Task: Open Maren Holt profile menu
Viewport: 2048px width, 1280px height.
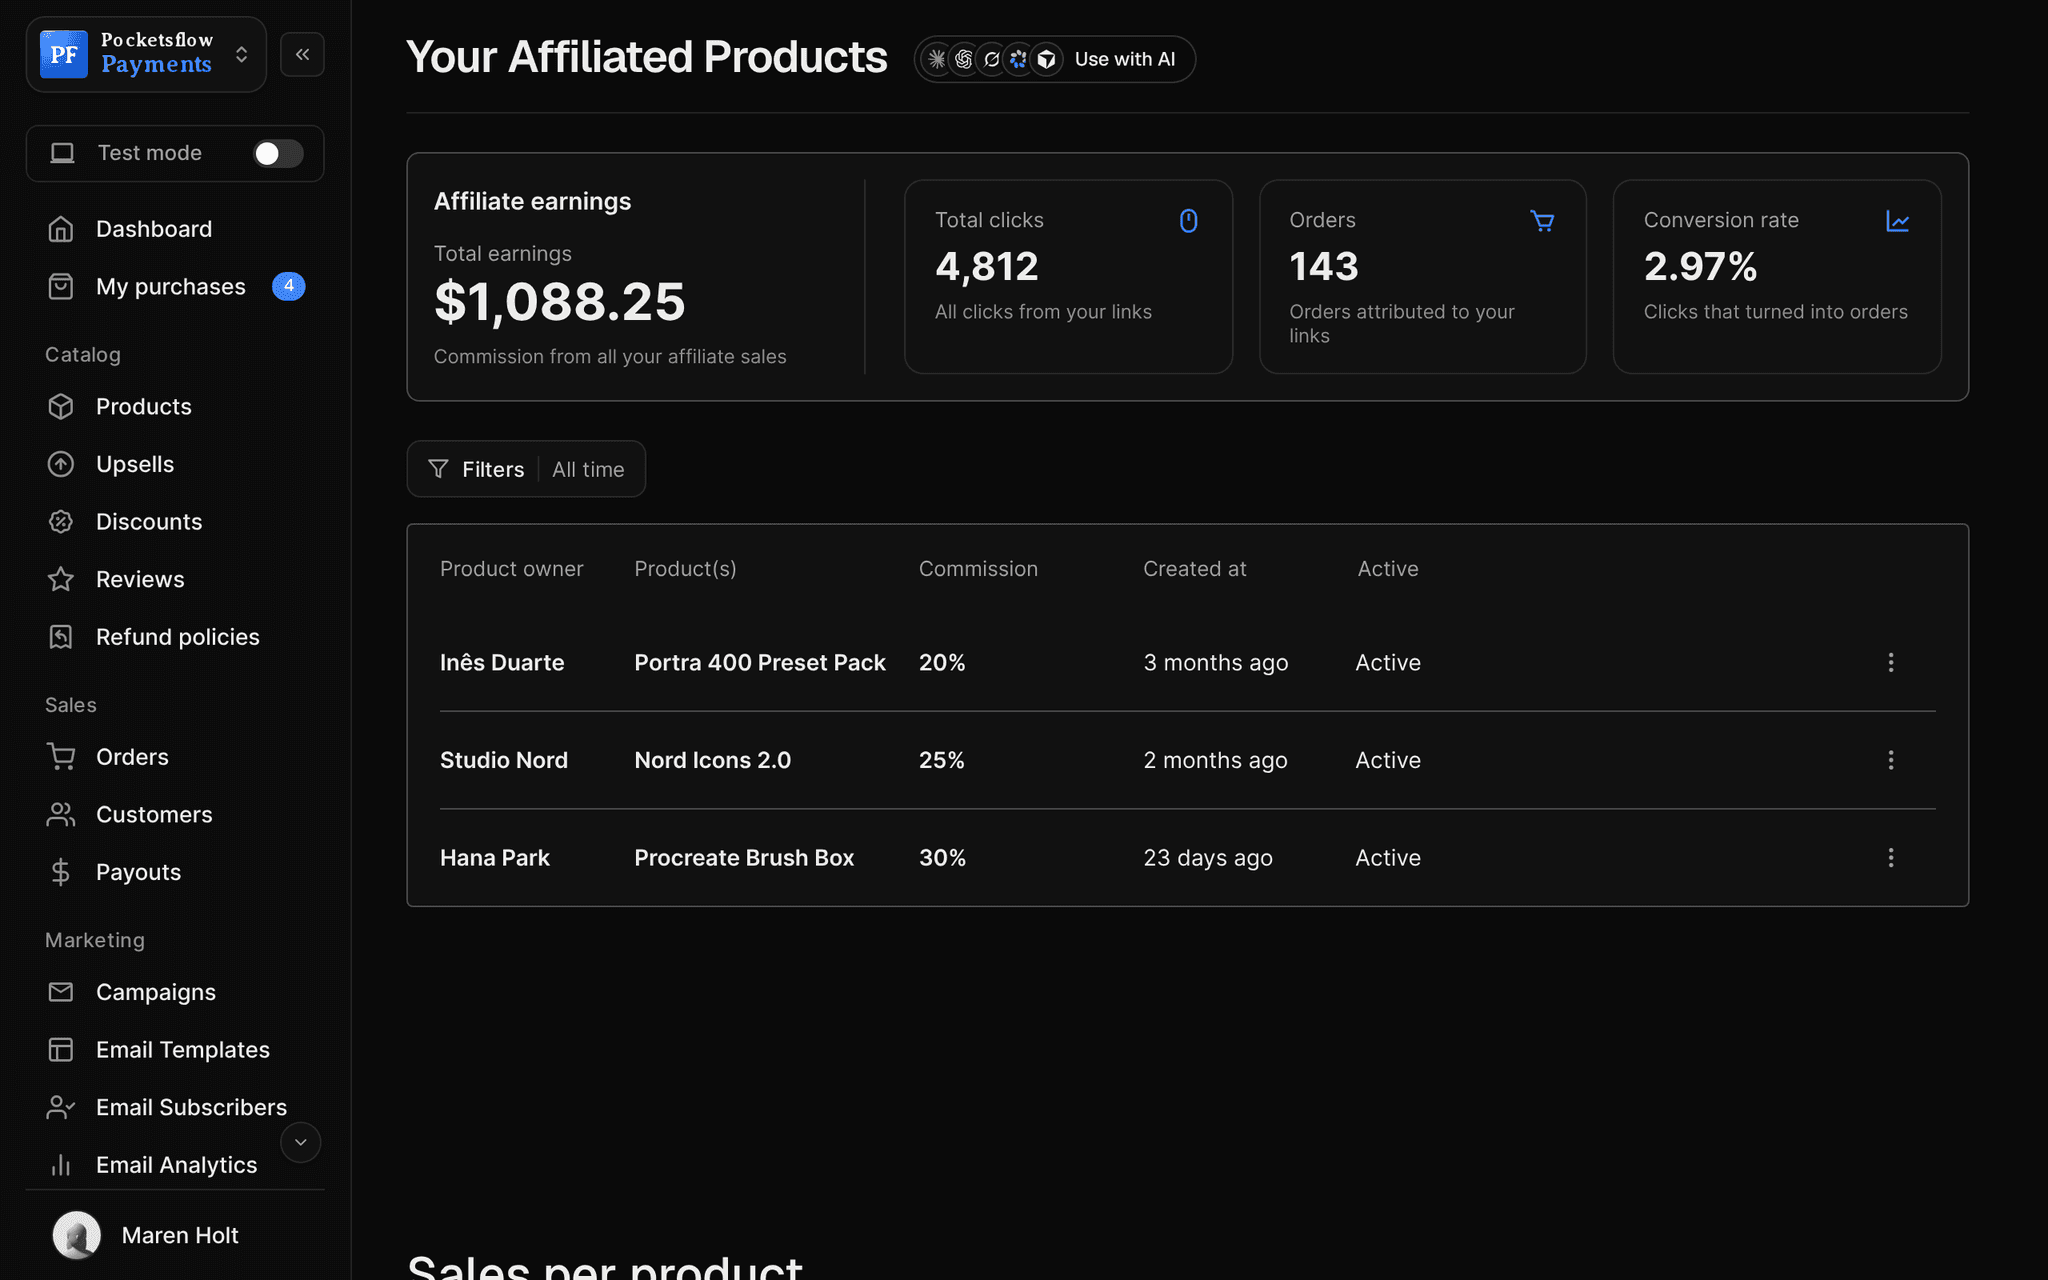Action: coord(175,1236)
